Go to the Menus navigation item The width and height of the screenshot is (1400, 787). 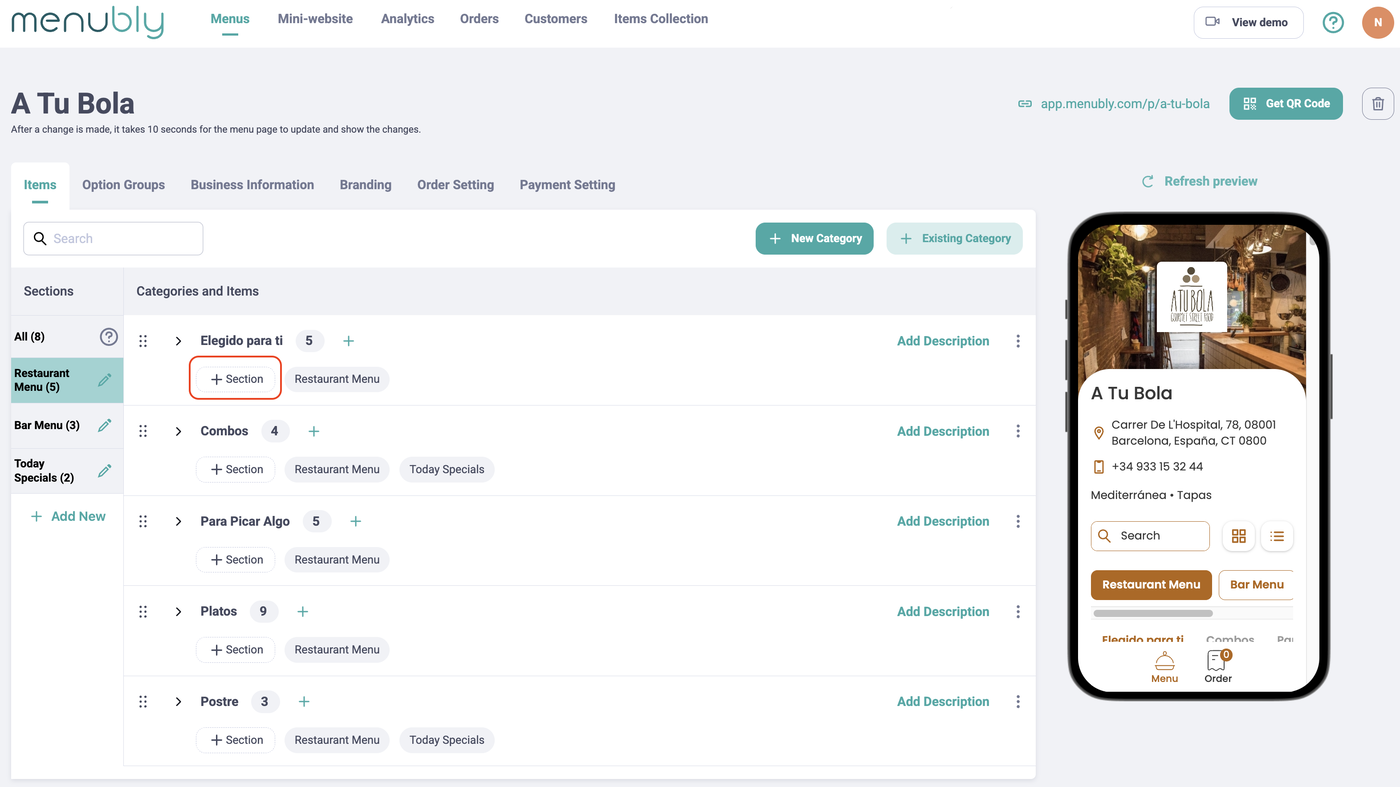click(230, 19)
